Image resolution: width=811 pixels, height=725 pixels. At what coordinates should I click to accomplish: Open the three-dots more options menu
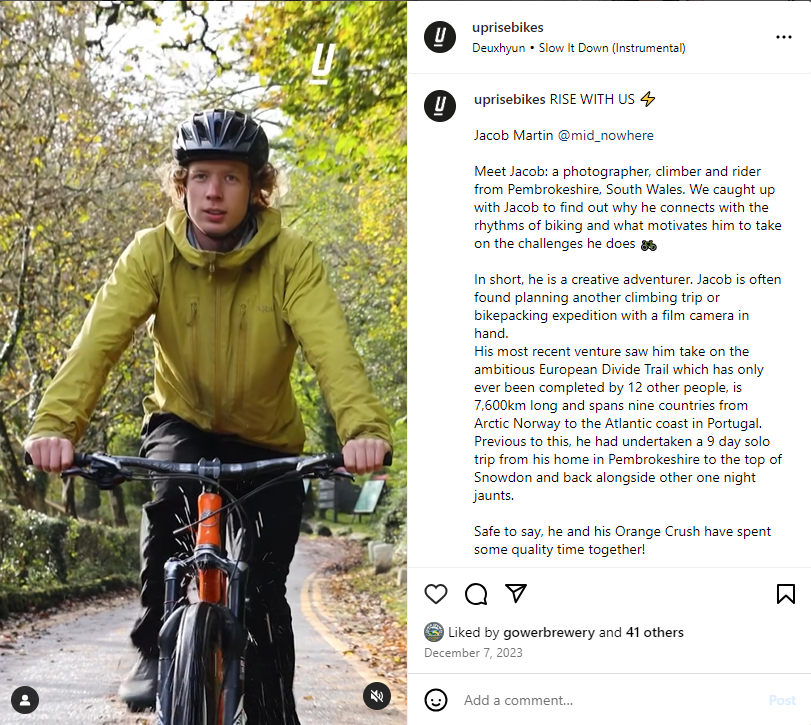pyautogui.click(x=784, y=38)
